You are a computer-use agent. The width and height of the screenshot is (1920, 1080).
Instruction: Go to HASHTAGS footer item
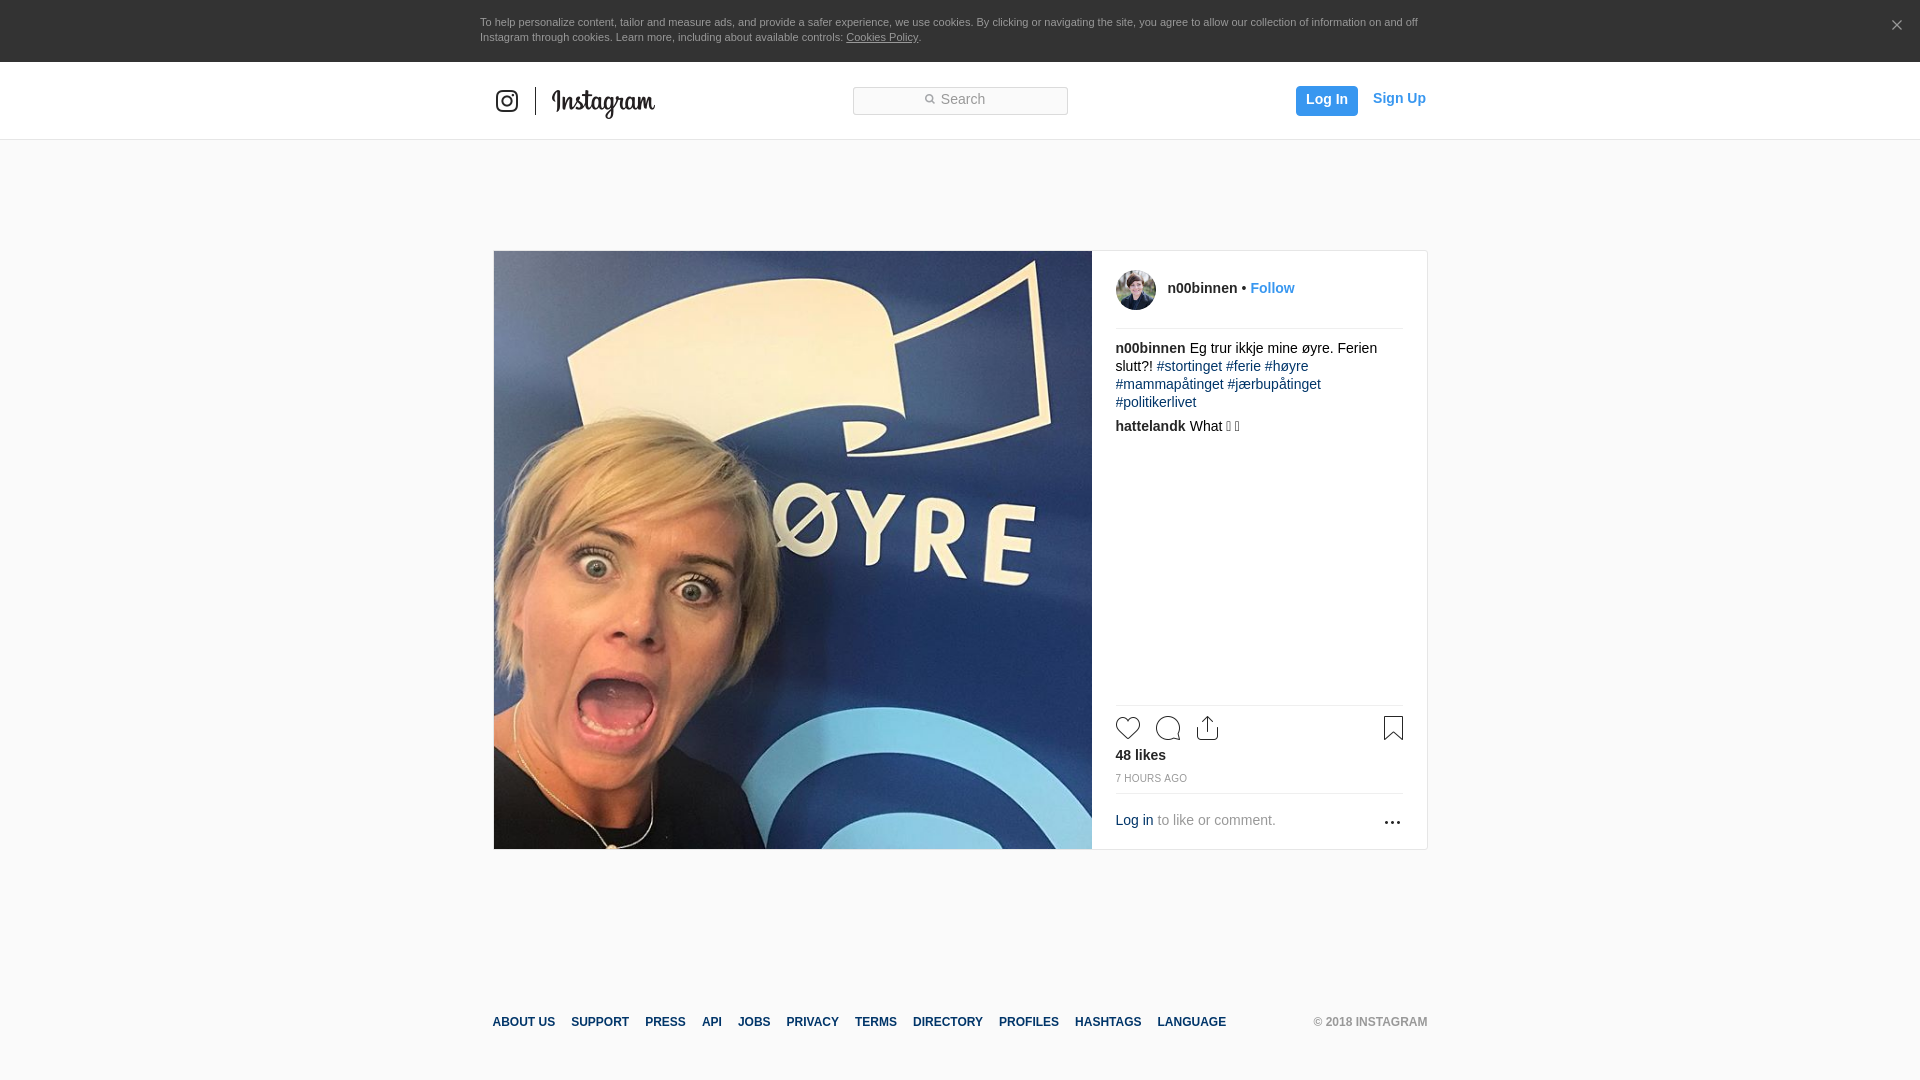click(1107, 1022)
